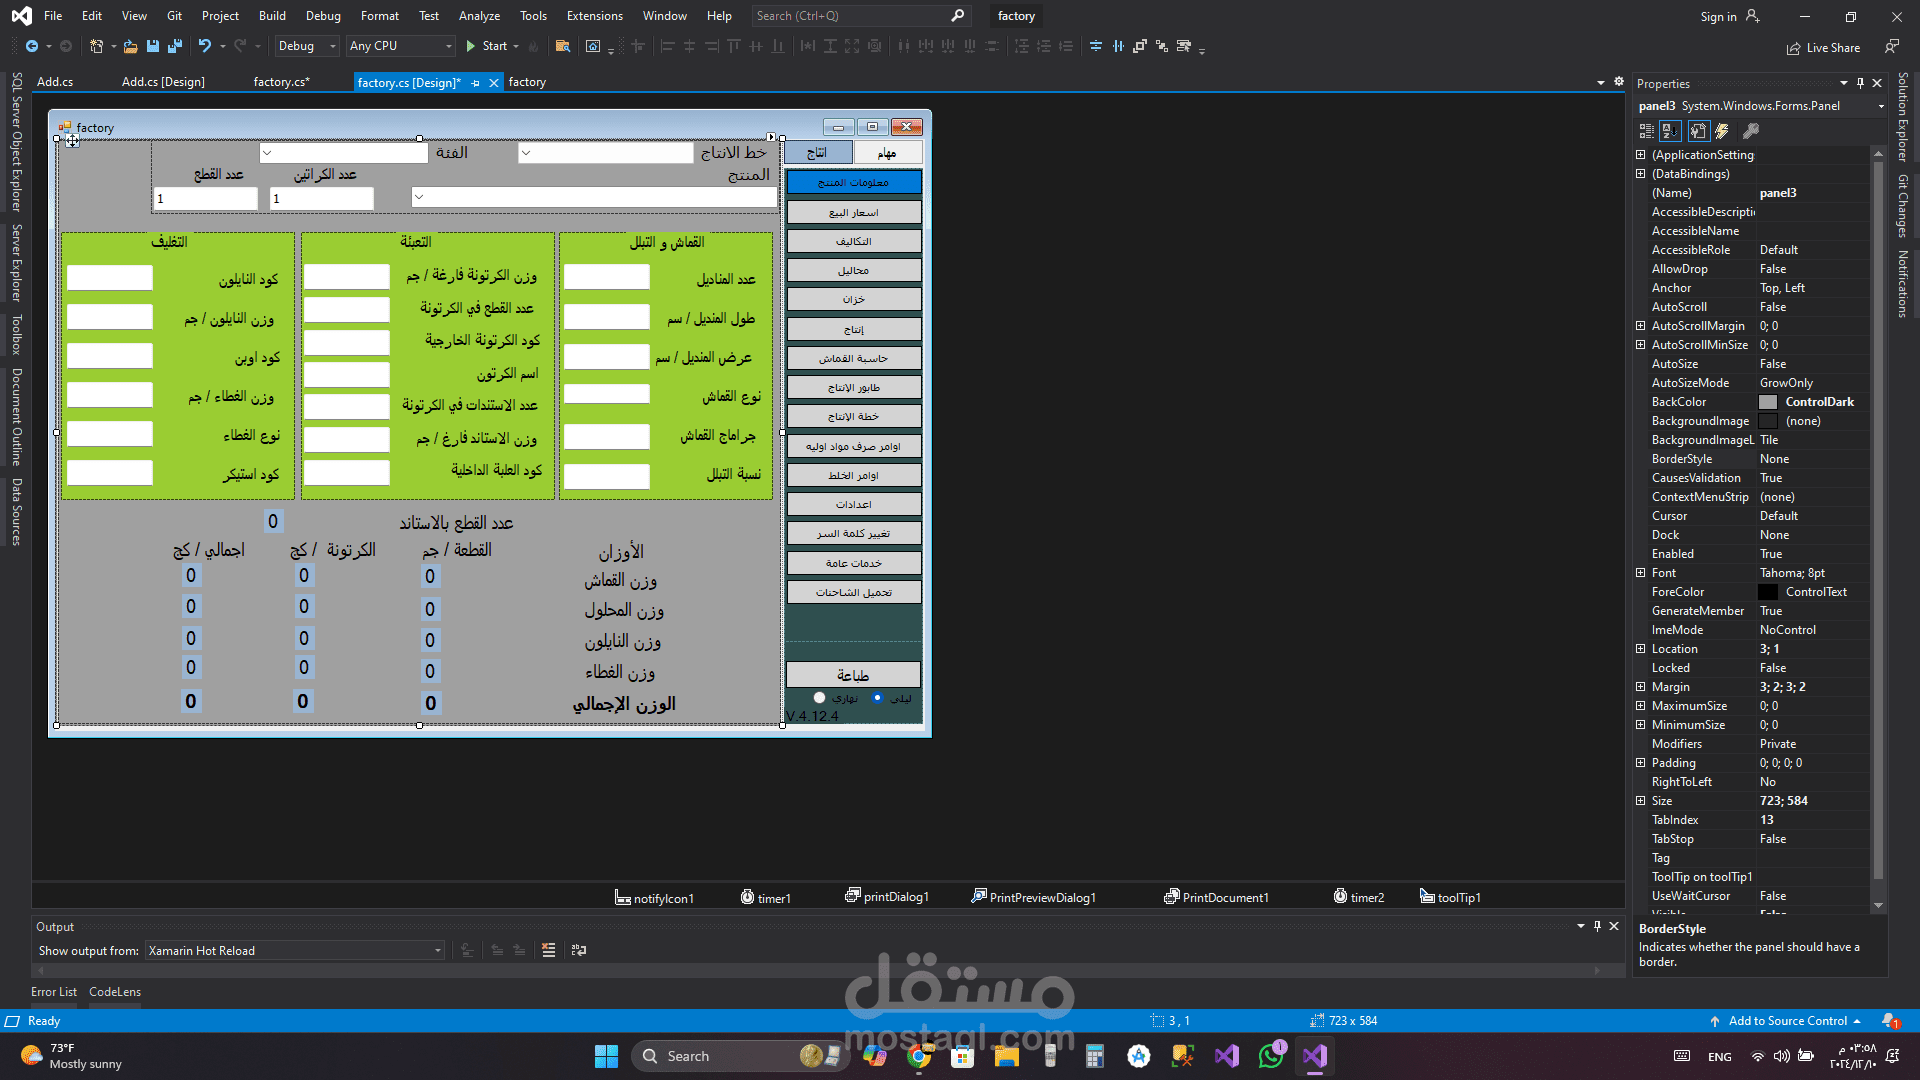Expand the Font property node

click(1641, 573)
